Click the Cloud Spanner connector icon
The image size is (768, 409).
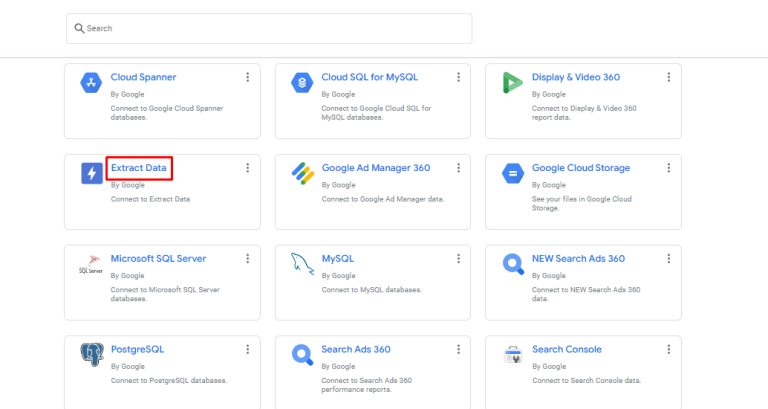click(x=92, y=83)
